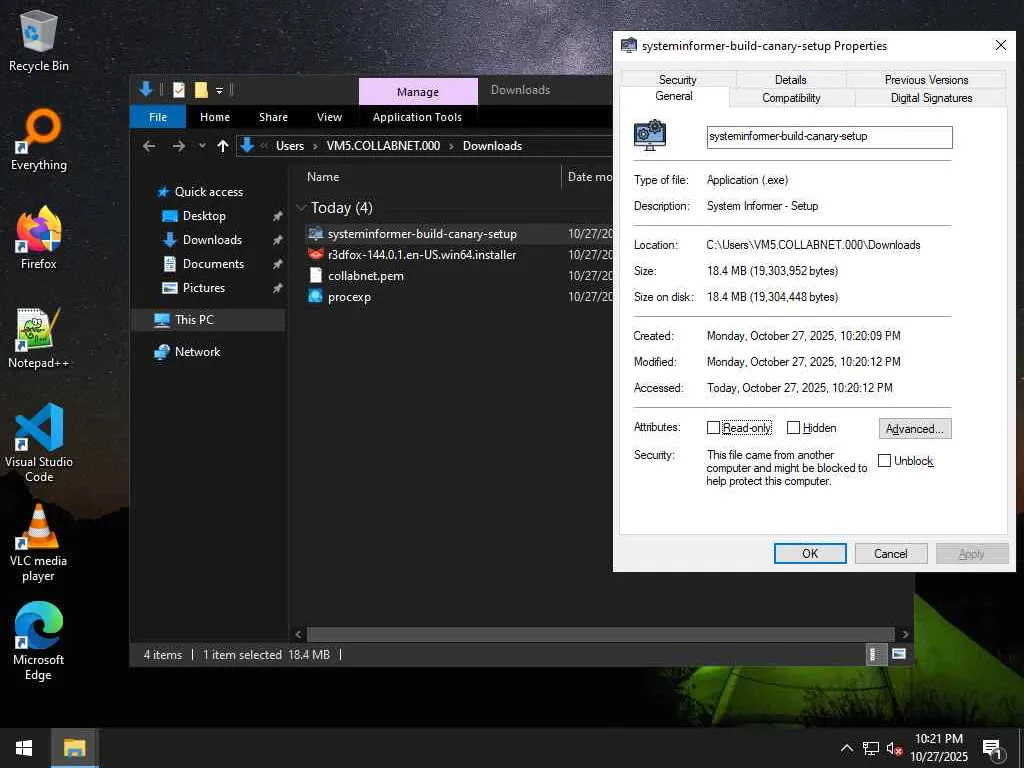Click the network tray icon
This screenshot has height=768, width=1024.
pyautogui.click(x=871, y=748)
